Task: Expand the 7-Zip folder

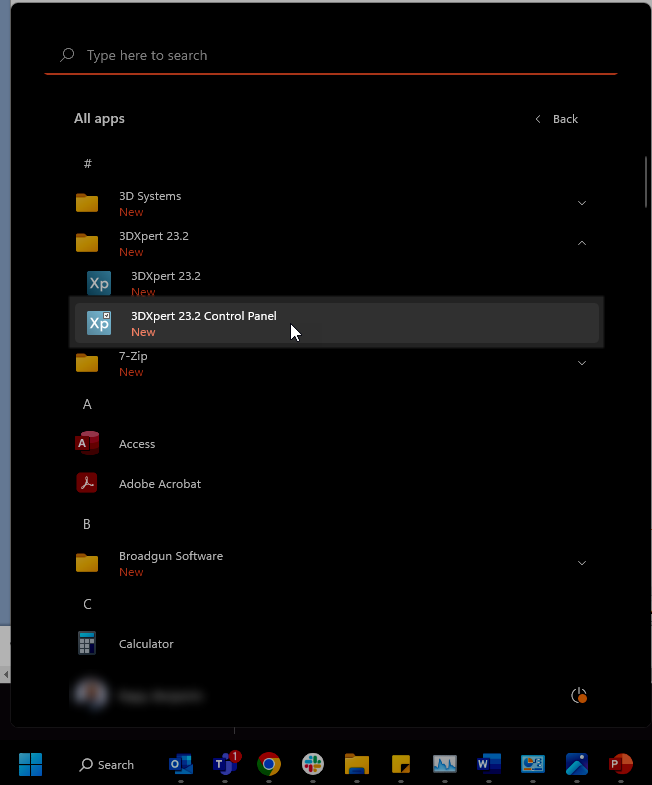Action: click(x=581, y=363)
